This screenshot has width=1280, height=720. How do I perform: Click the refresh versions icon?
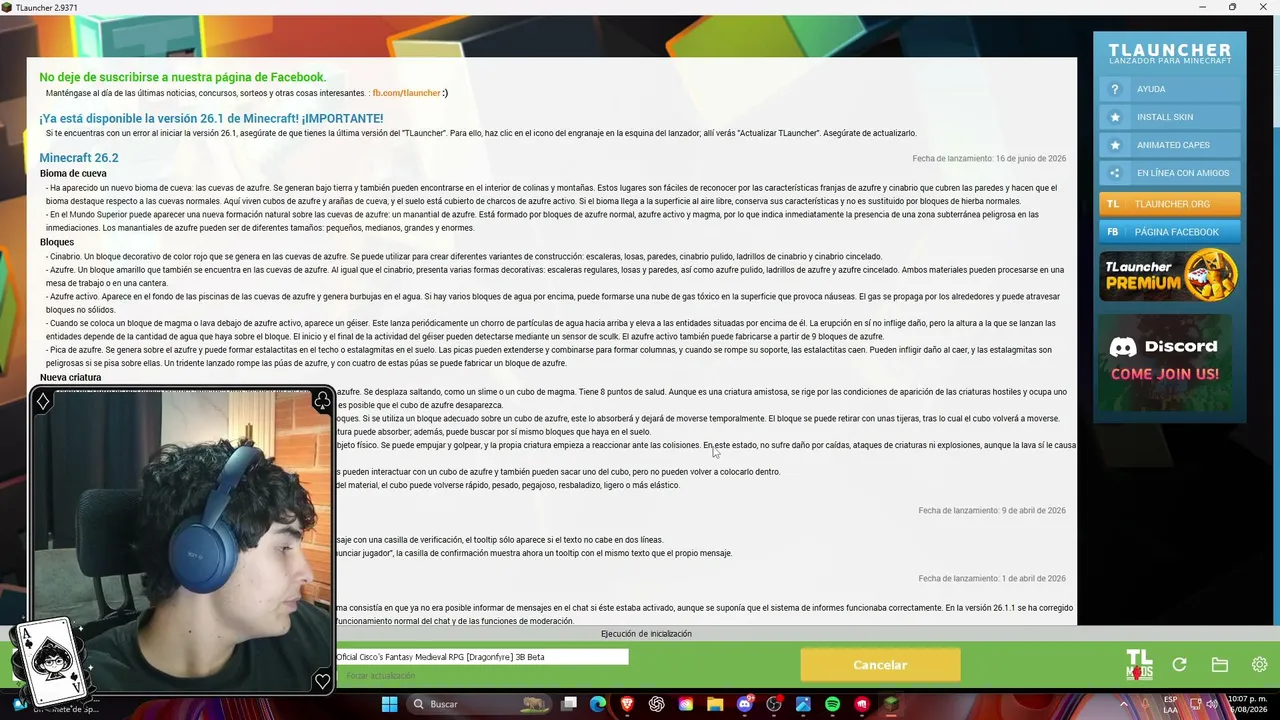point(1179,665)
